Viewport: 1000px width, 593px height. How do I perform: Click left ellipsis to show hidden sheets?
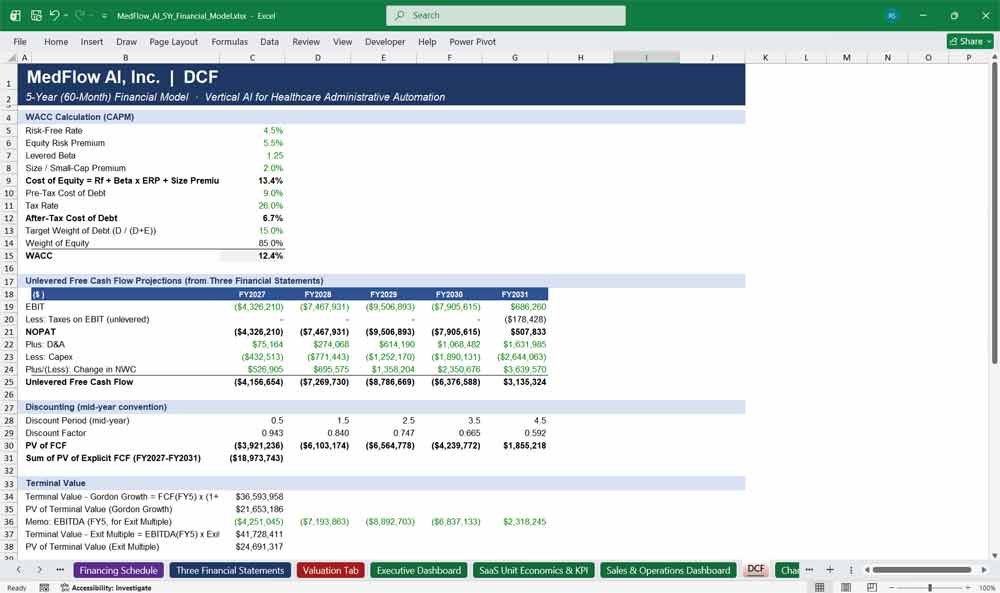60,569
